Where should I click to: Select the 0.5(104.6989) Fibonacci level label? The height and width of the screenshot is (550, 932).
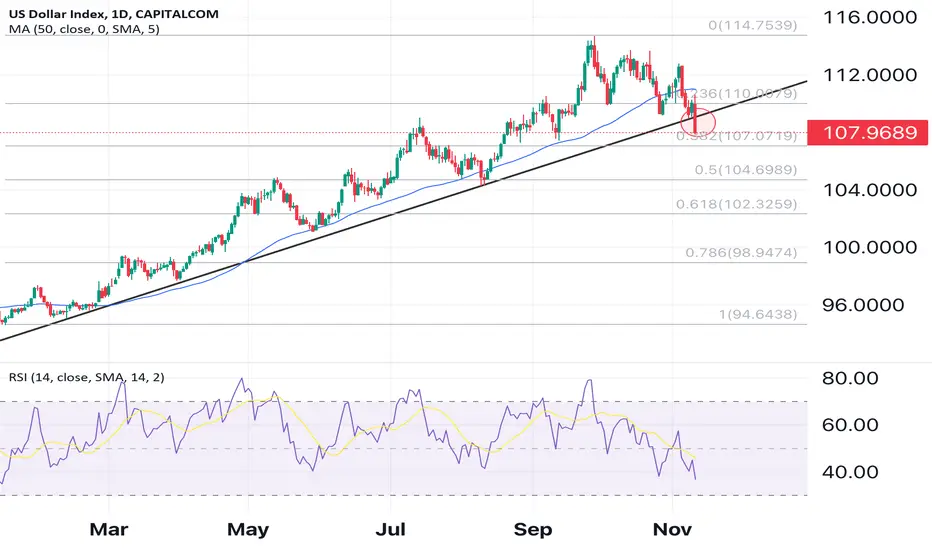click(x=746, y=170)
